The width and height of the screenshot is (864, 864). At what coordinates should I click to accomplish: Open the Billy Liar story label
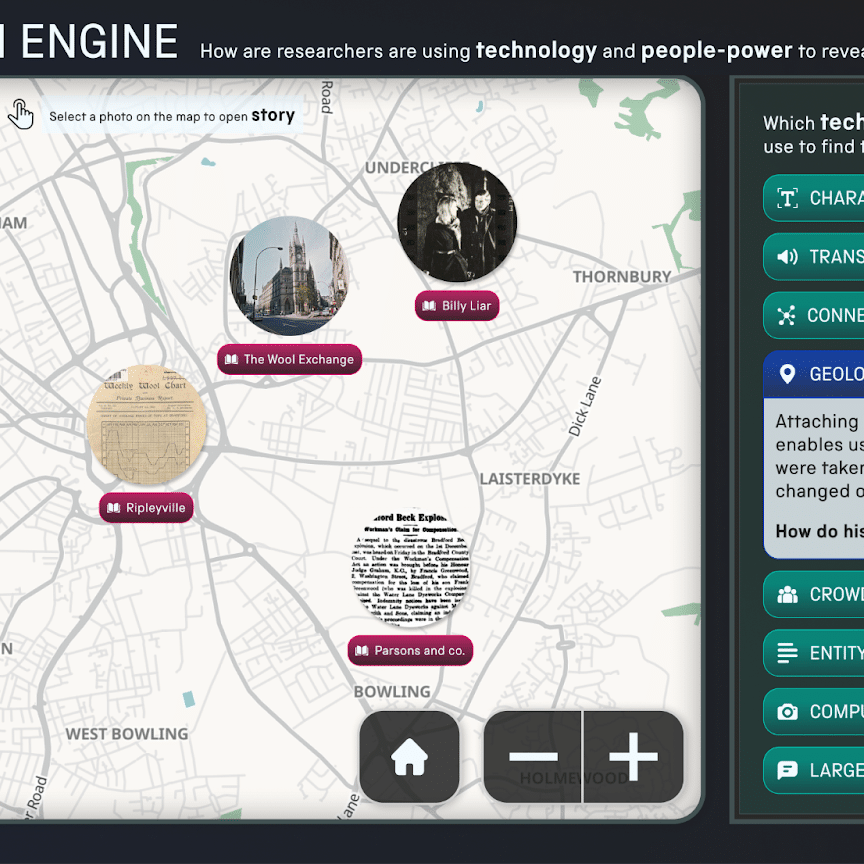[x=457, y=306]
